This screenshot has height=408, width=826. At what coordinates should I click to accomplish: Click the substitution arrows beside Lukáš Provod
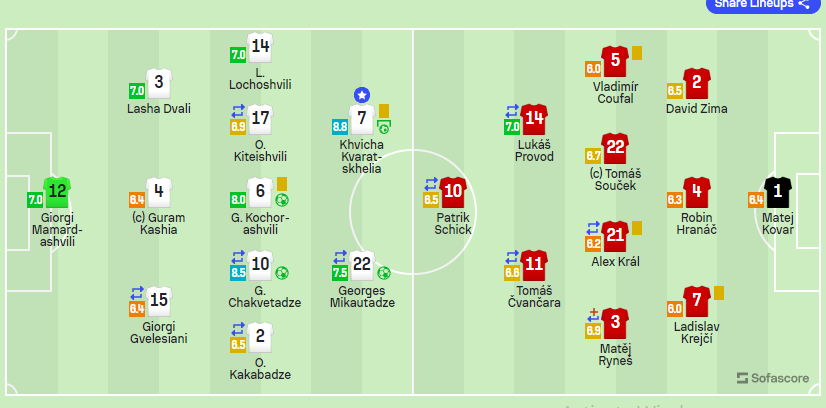513,111
